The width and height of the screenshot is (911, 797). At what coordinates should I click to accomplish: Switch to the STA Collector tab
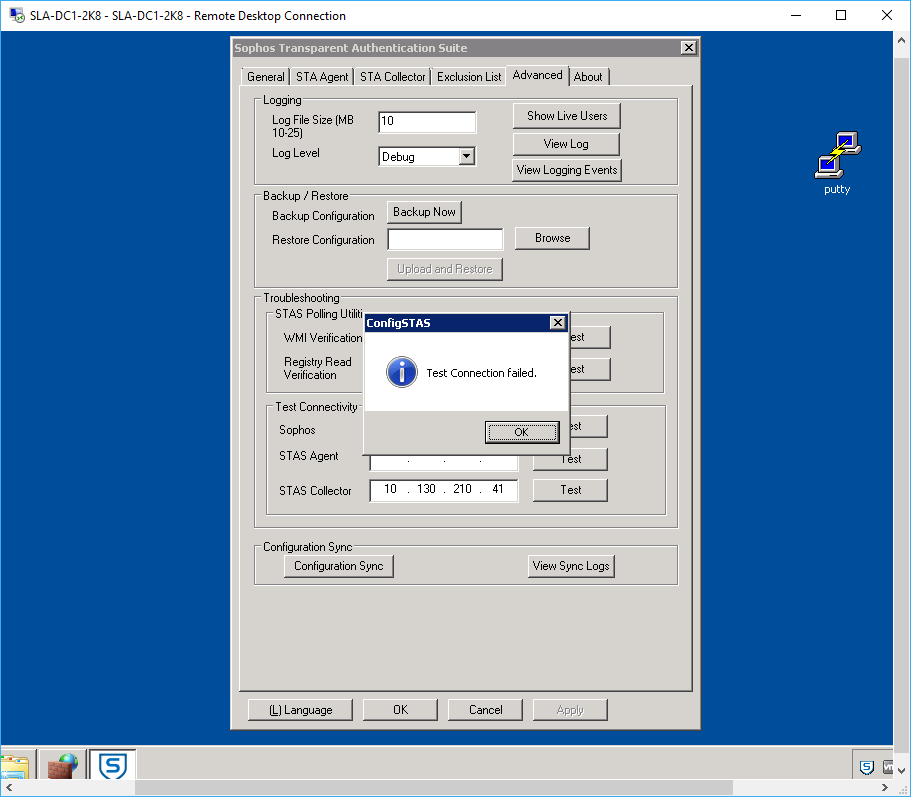[x=392, y=77]
